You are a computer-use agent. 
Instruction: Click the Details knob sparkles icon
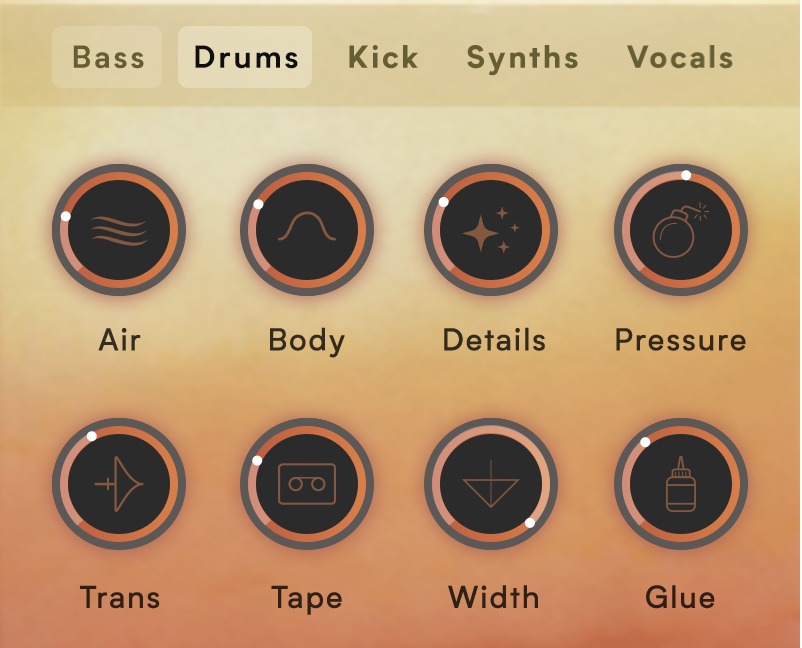(x=491, y=230)
